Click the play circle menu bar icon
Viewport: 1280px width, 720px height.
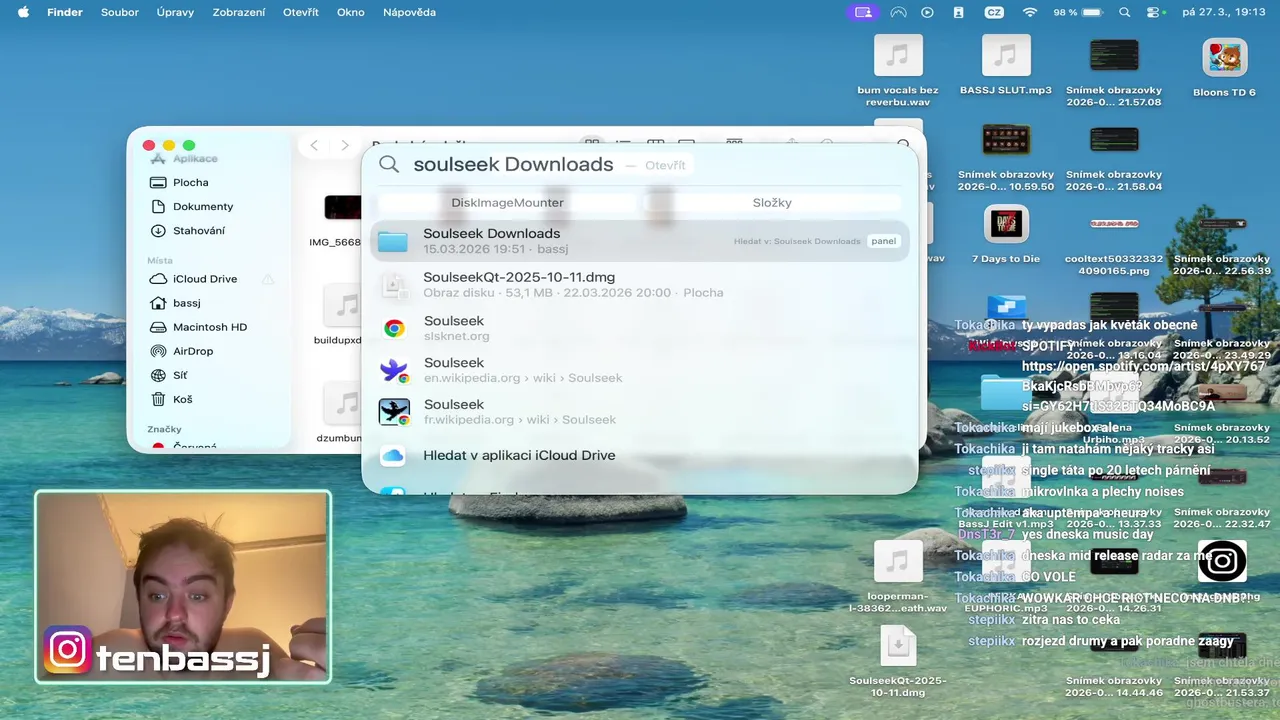(x=928, y=12)
